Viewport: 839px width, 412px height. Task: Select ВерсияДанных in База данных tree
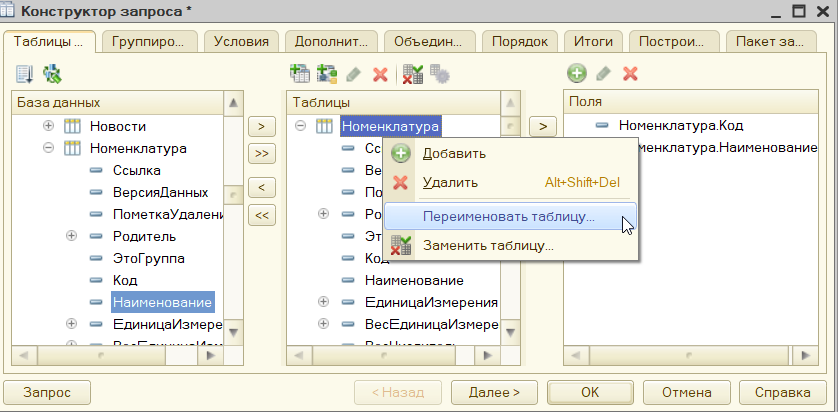[x=161, y=192]
